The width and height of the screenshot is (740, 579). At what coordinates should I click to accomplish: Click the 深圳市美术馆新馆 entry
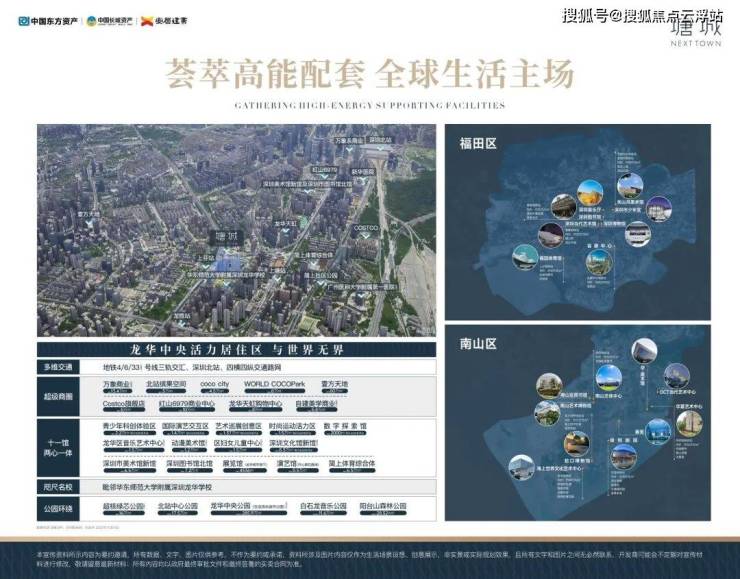click(129, 466)
